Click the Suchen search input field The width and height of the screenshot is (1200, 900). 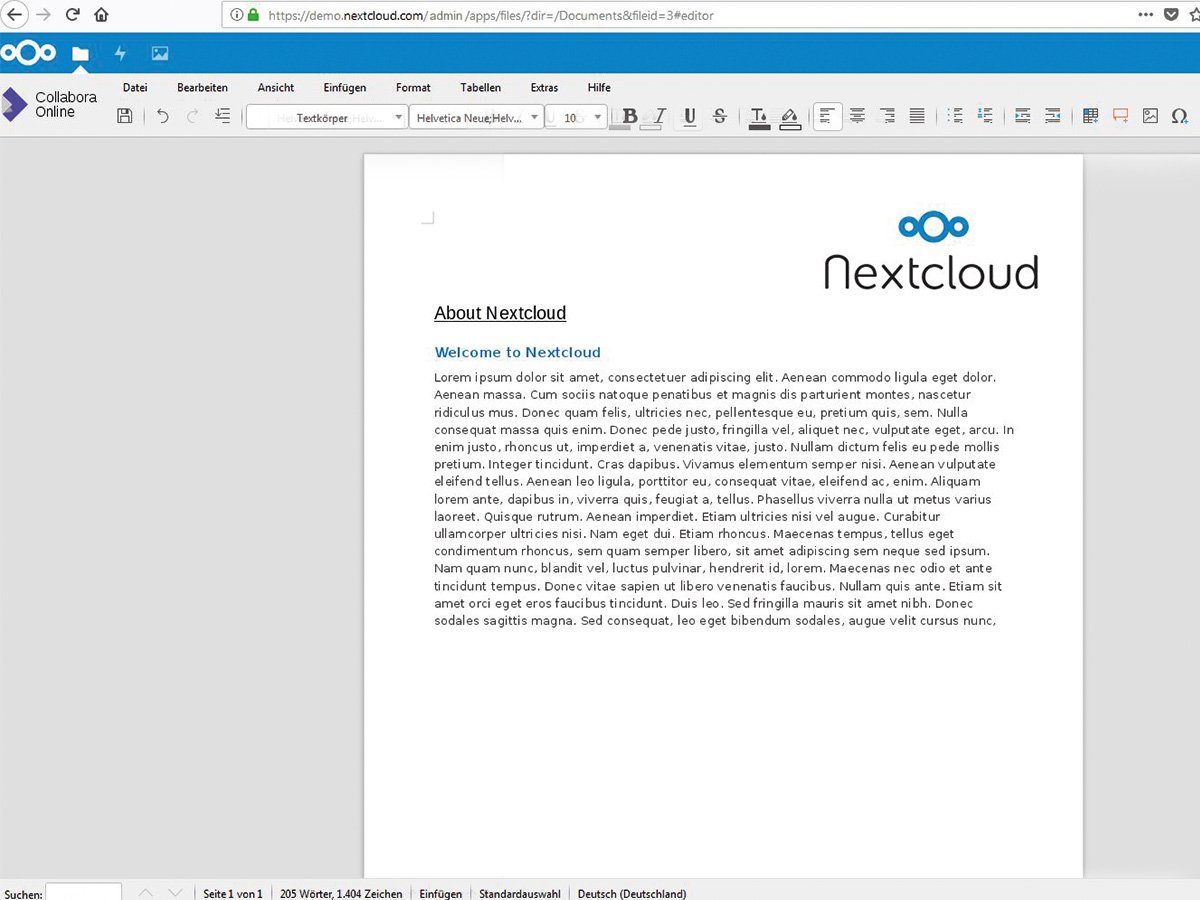(x=84, y=893)
